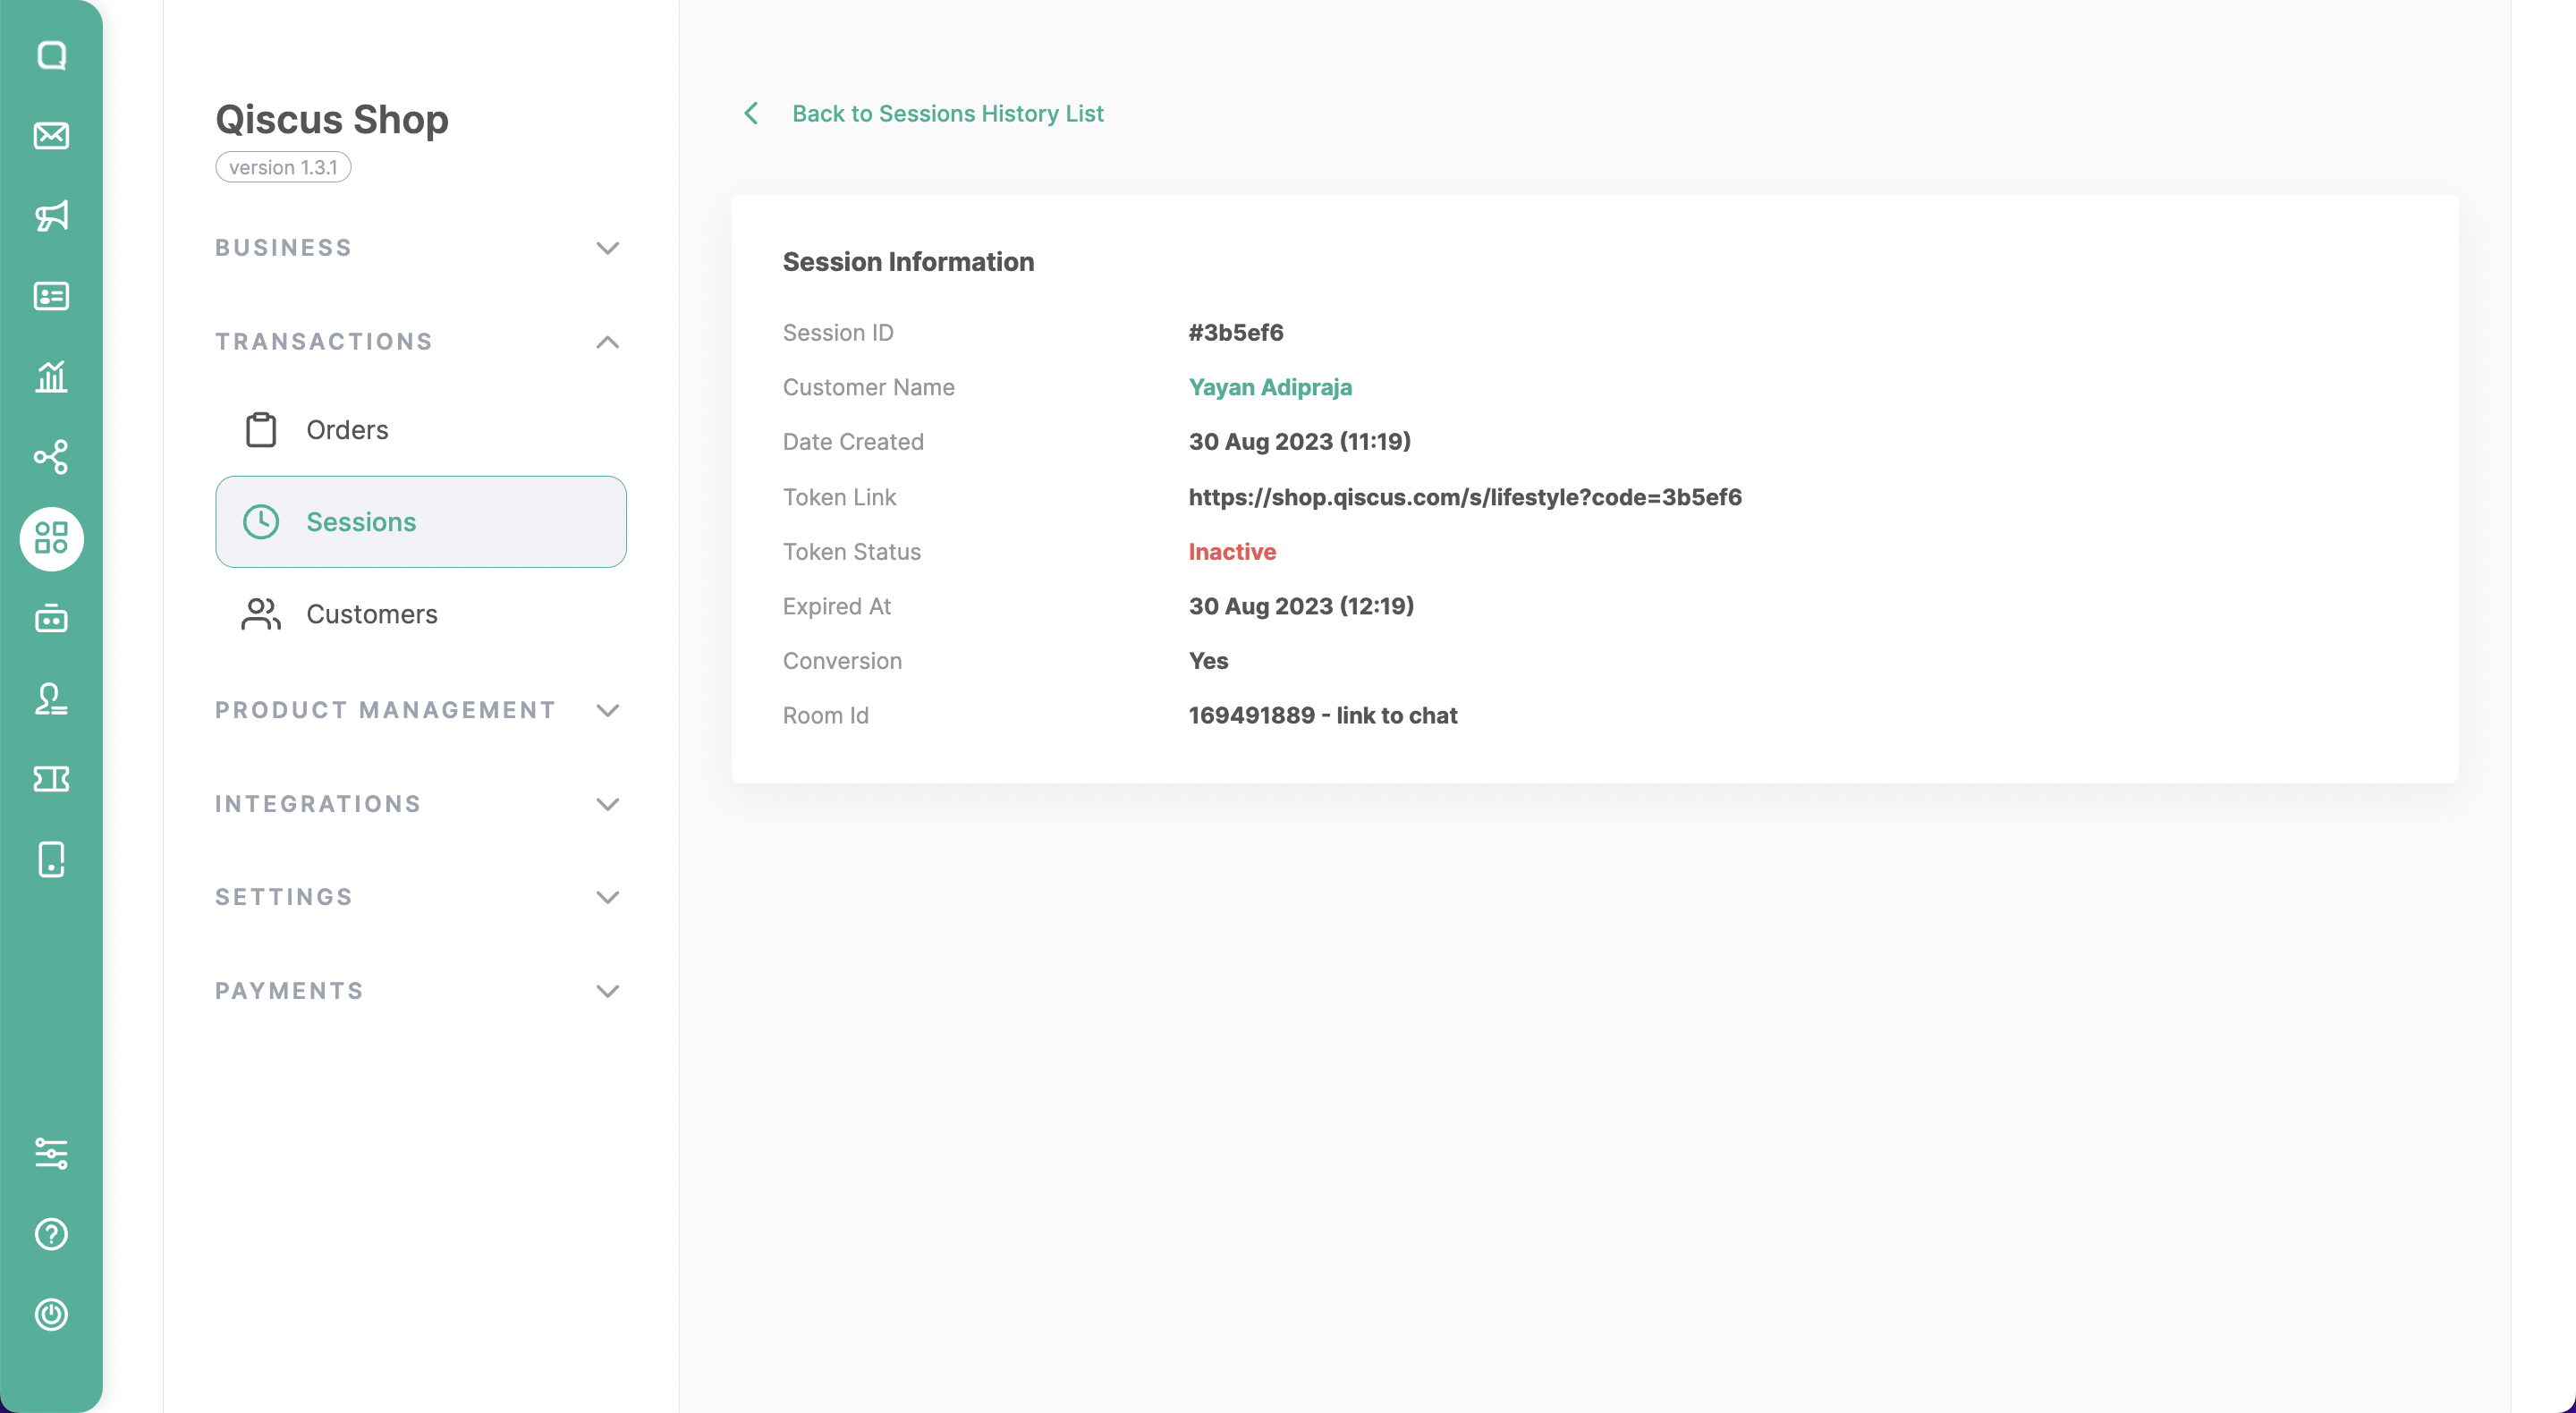Go back to Sessions History List
This screenshot has width=2576, height=1413.
coord(946,114)
